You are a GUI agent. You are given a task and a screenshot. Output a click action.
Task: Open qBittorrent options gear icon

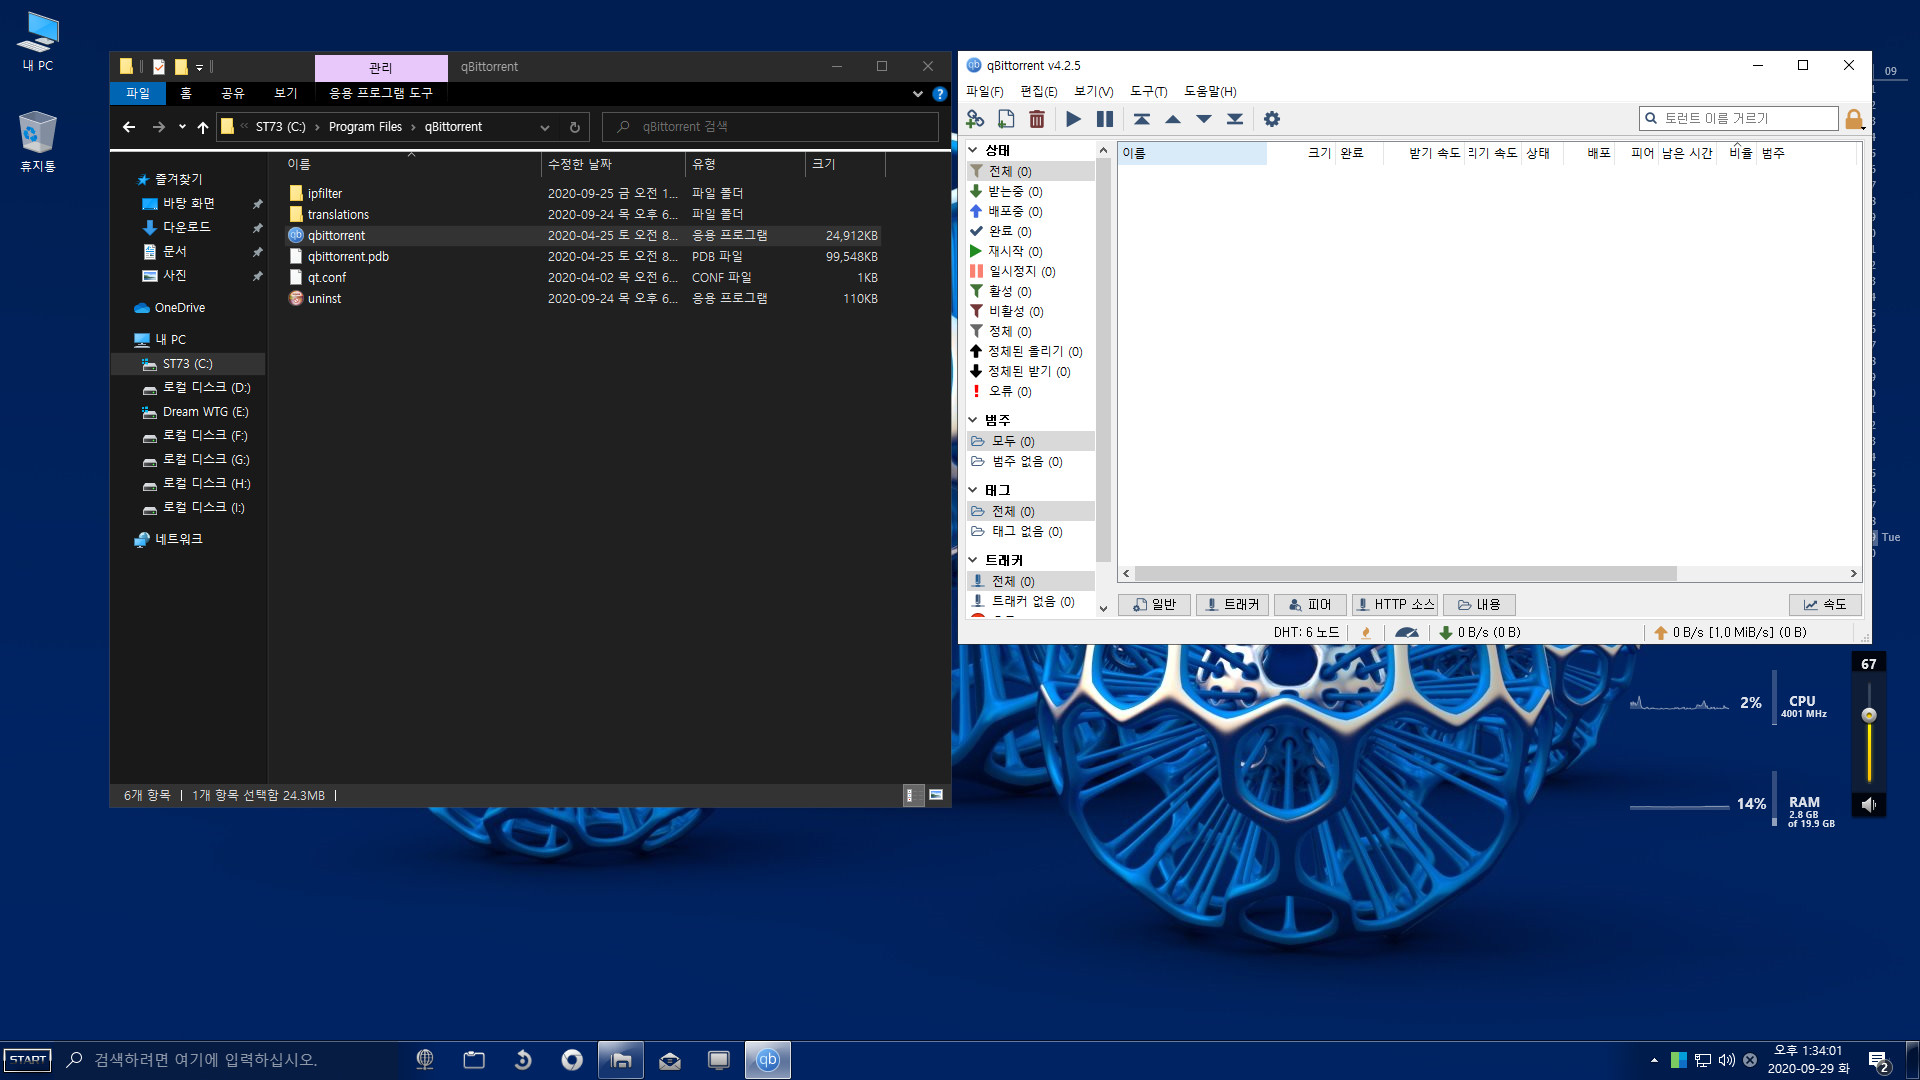1271,119
